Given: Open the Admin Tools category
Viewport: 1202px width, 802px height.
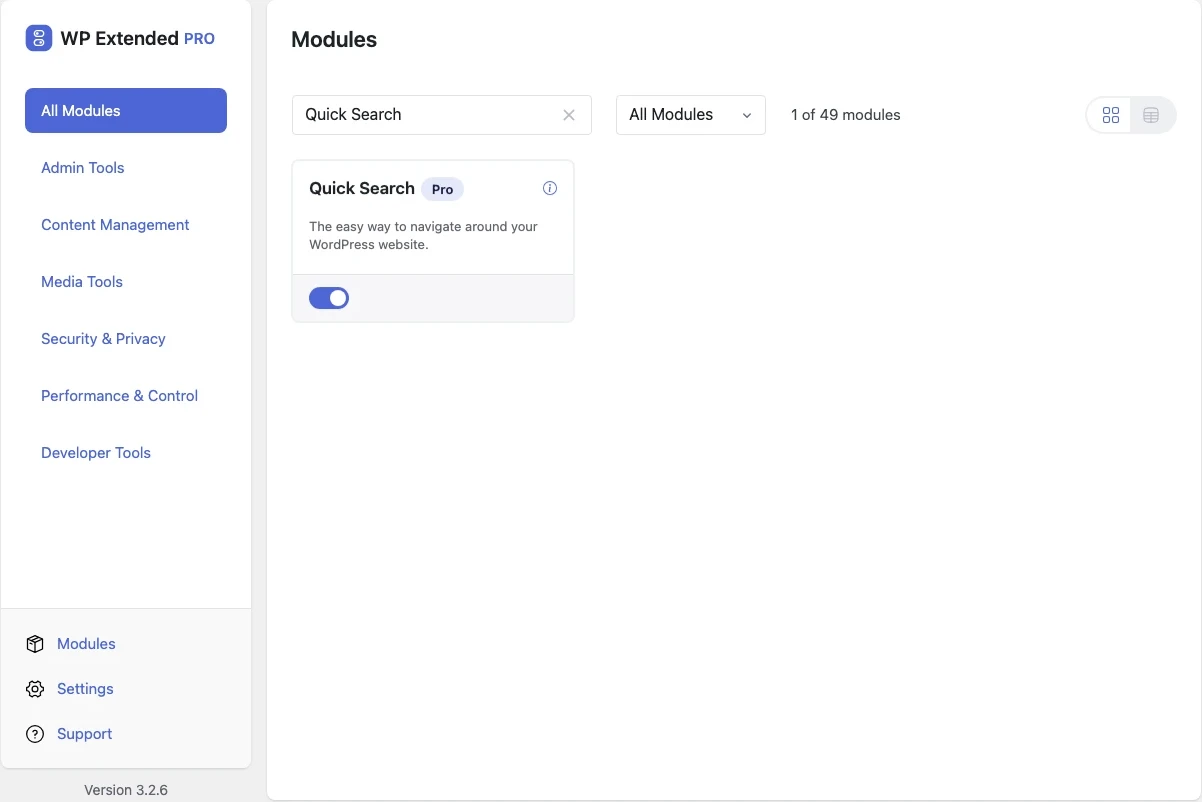Looking at the screenshot, I should (x=83, y=168).
